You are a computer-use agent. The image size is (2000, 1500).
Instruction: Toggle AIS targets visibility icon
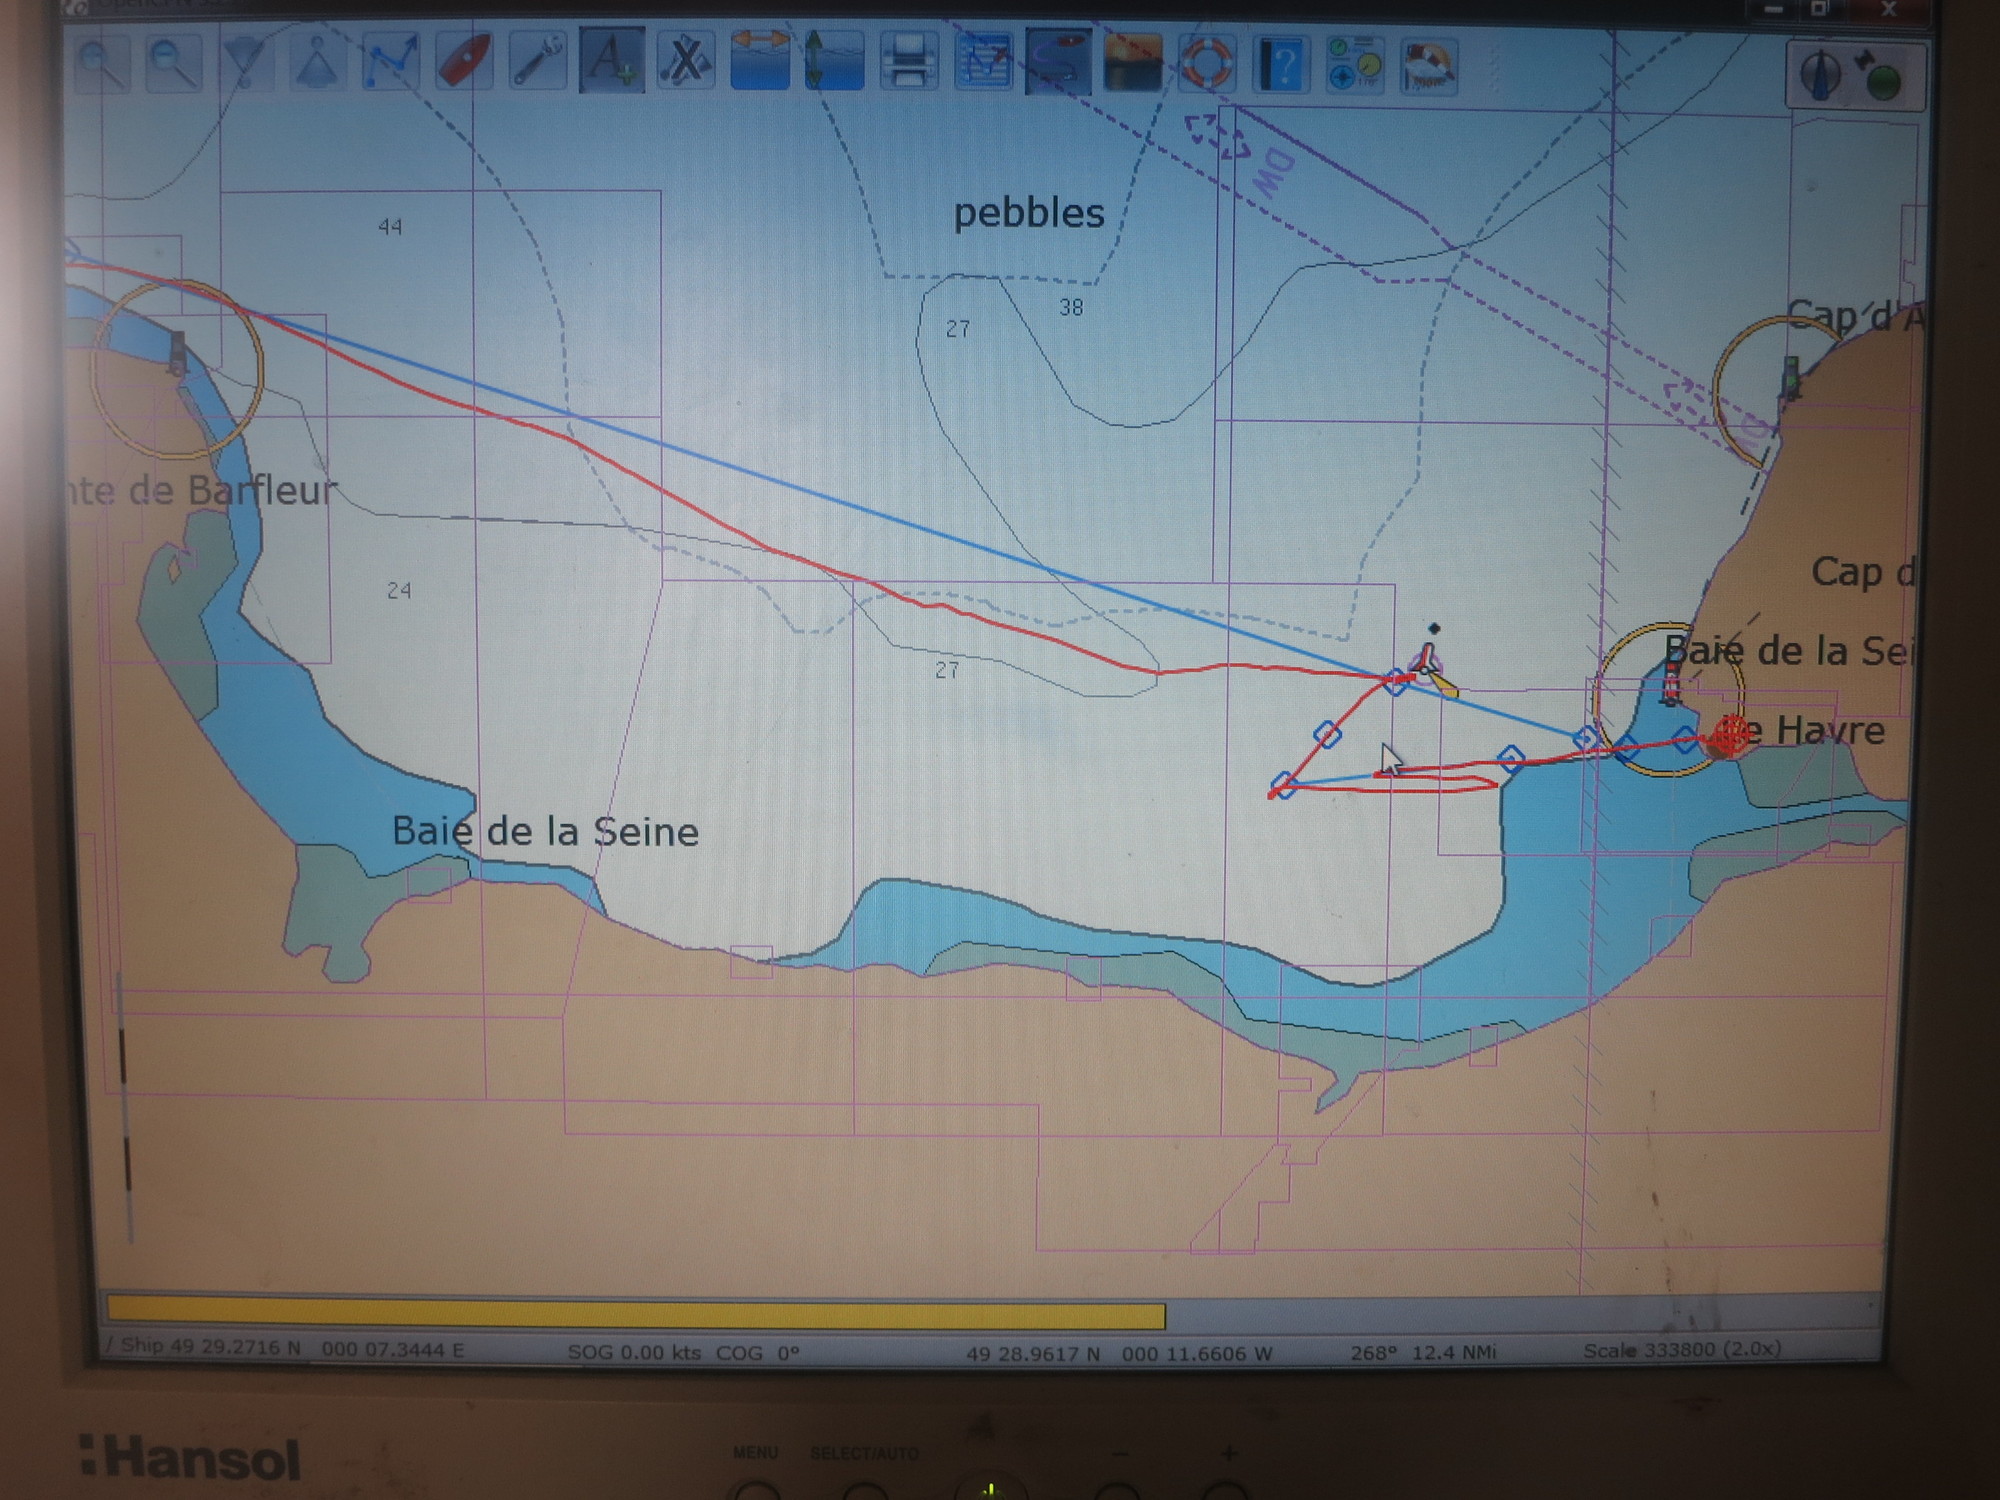click(x=686, y=62)
